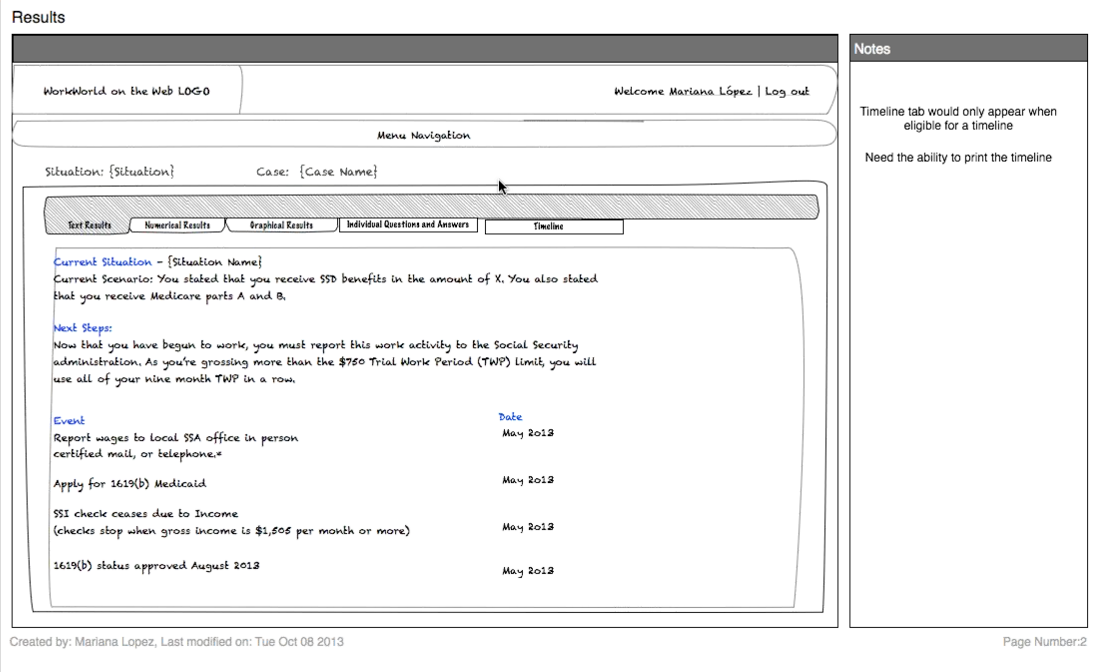1094x672 pixels.
Task: Select 'Need the ability to print the timeline' note
Action: pos(958,157)
